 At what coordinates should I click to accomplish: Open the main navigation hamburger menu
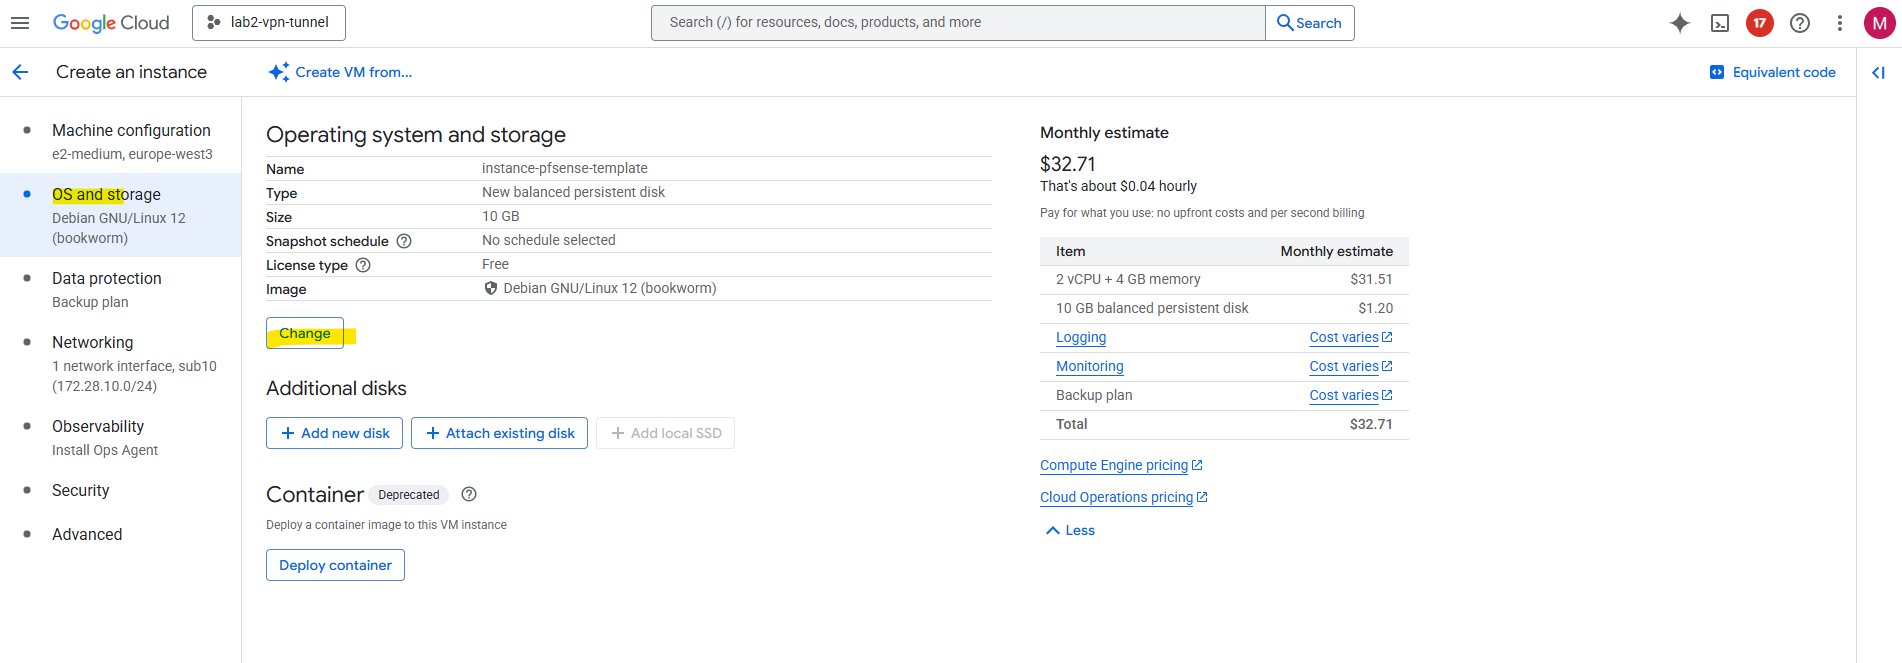(x=20, y=23)
